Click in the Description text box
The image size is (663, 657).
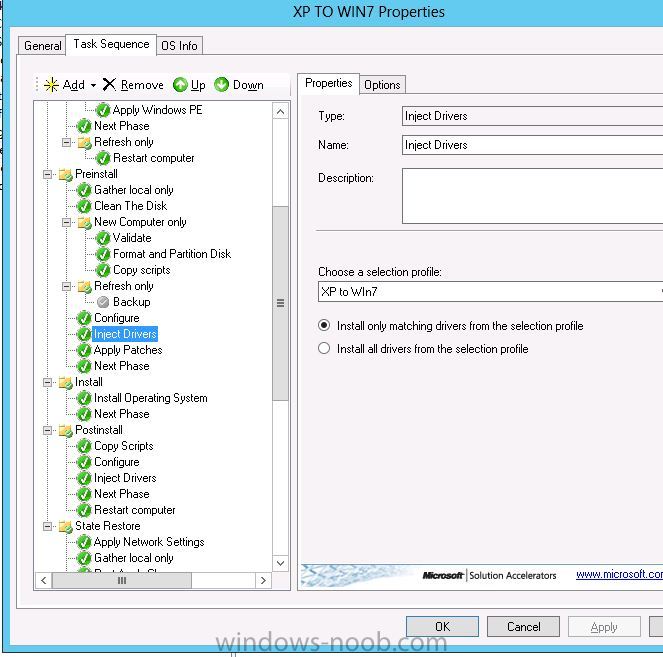coord(532,196)
